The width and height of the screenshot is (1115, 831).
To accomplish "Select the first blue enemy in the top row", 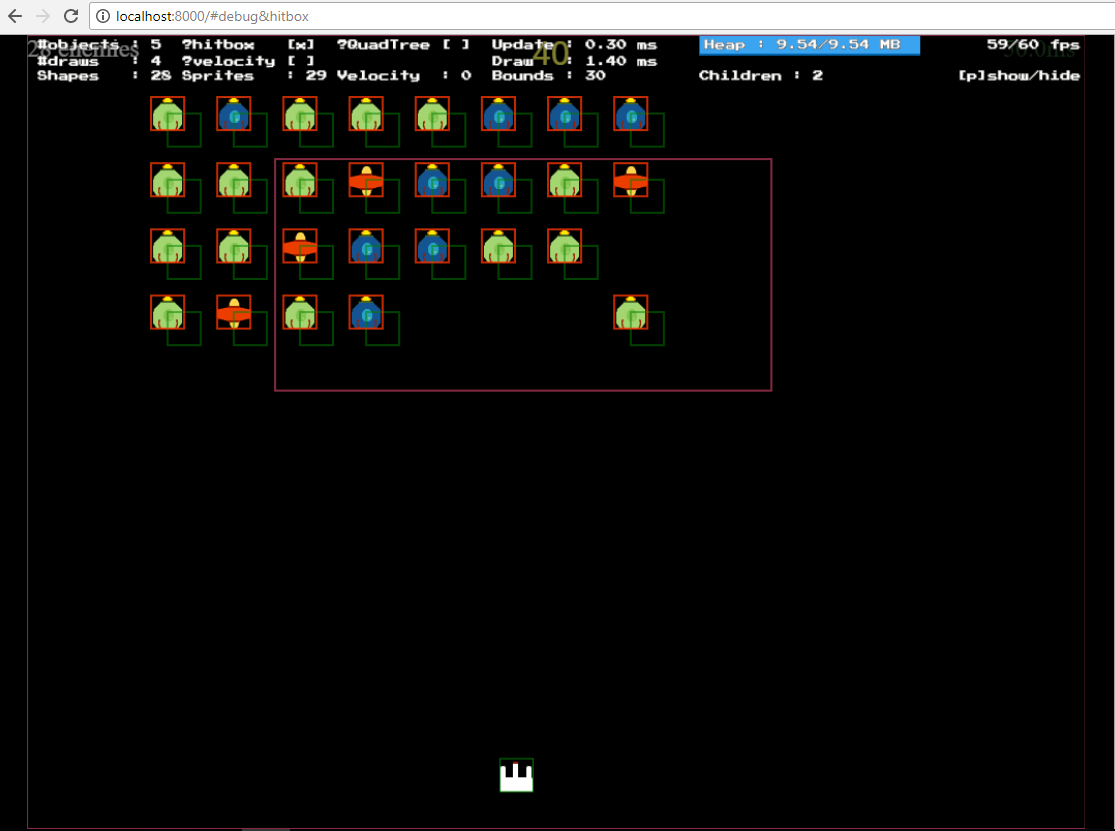I will point(234,114).
